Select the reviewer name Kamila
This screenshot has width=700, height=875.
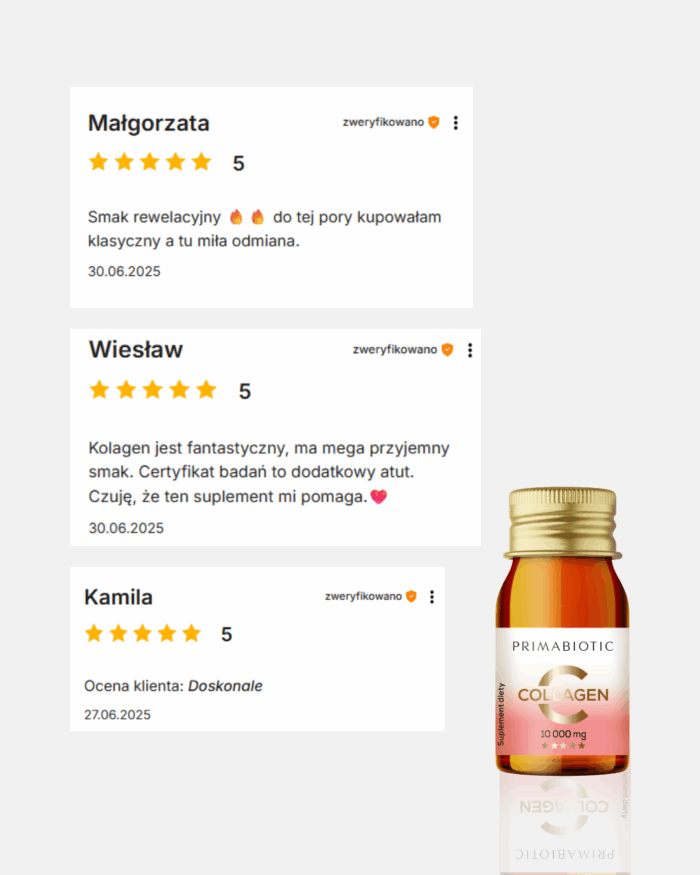click(x=118, y=597)
